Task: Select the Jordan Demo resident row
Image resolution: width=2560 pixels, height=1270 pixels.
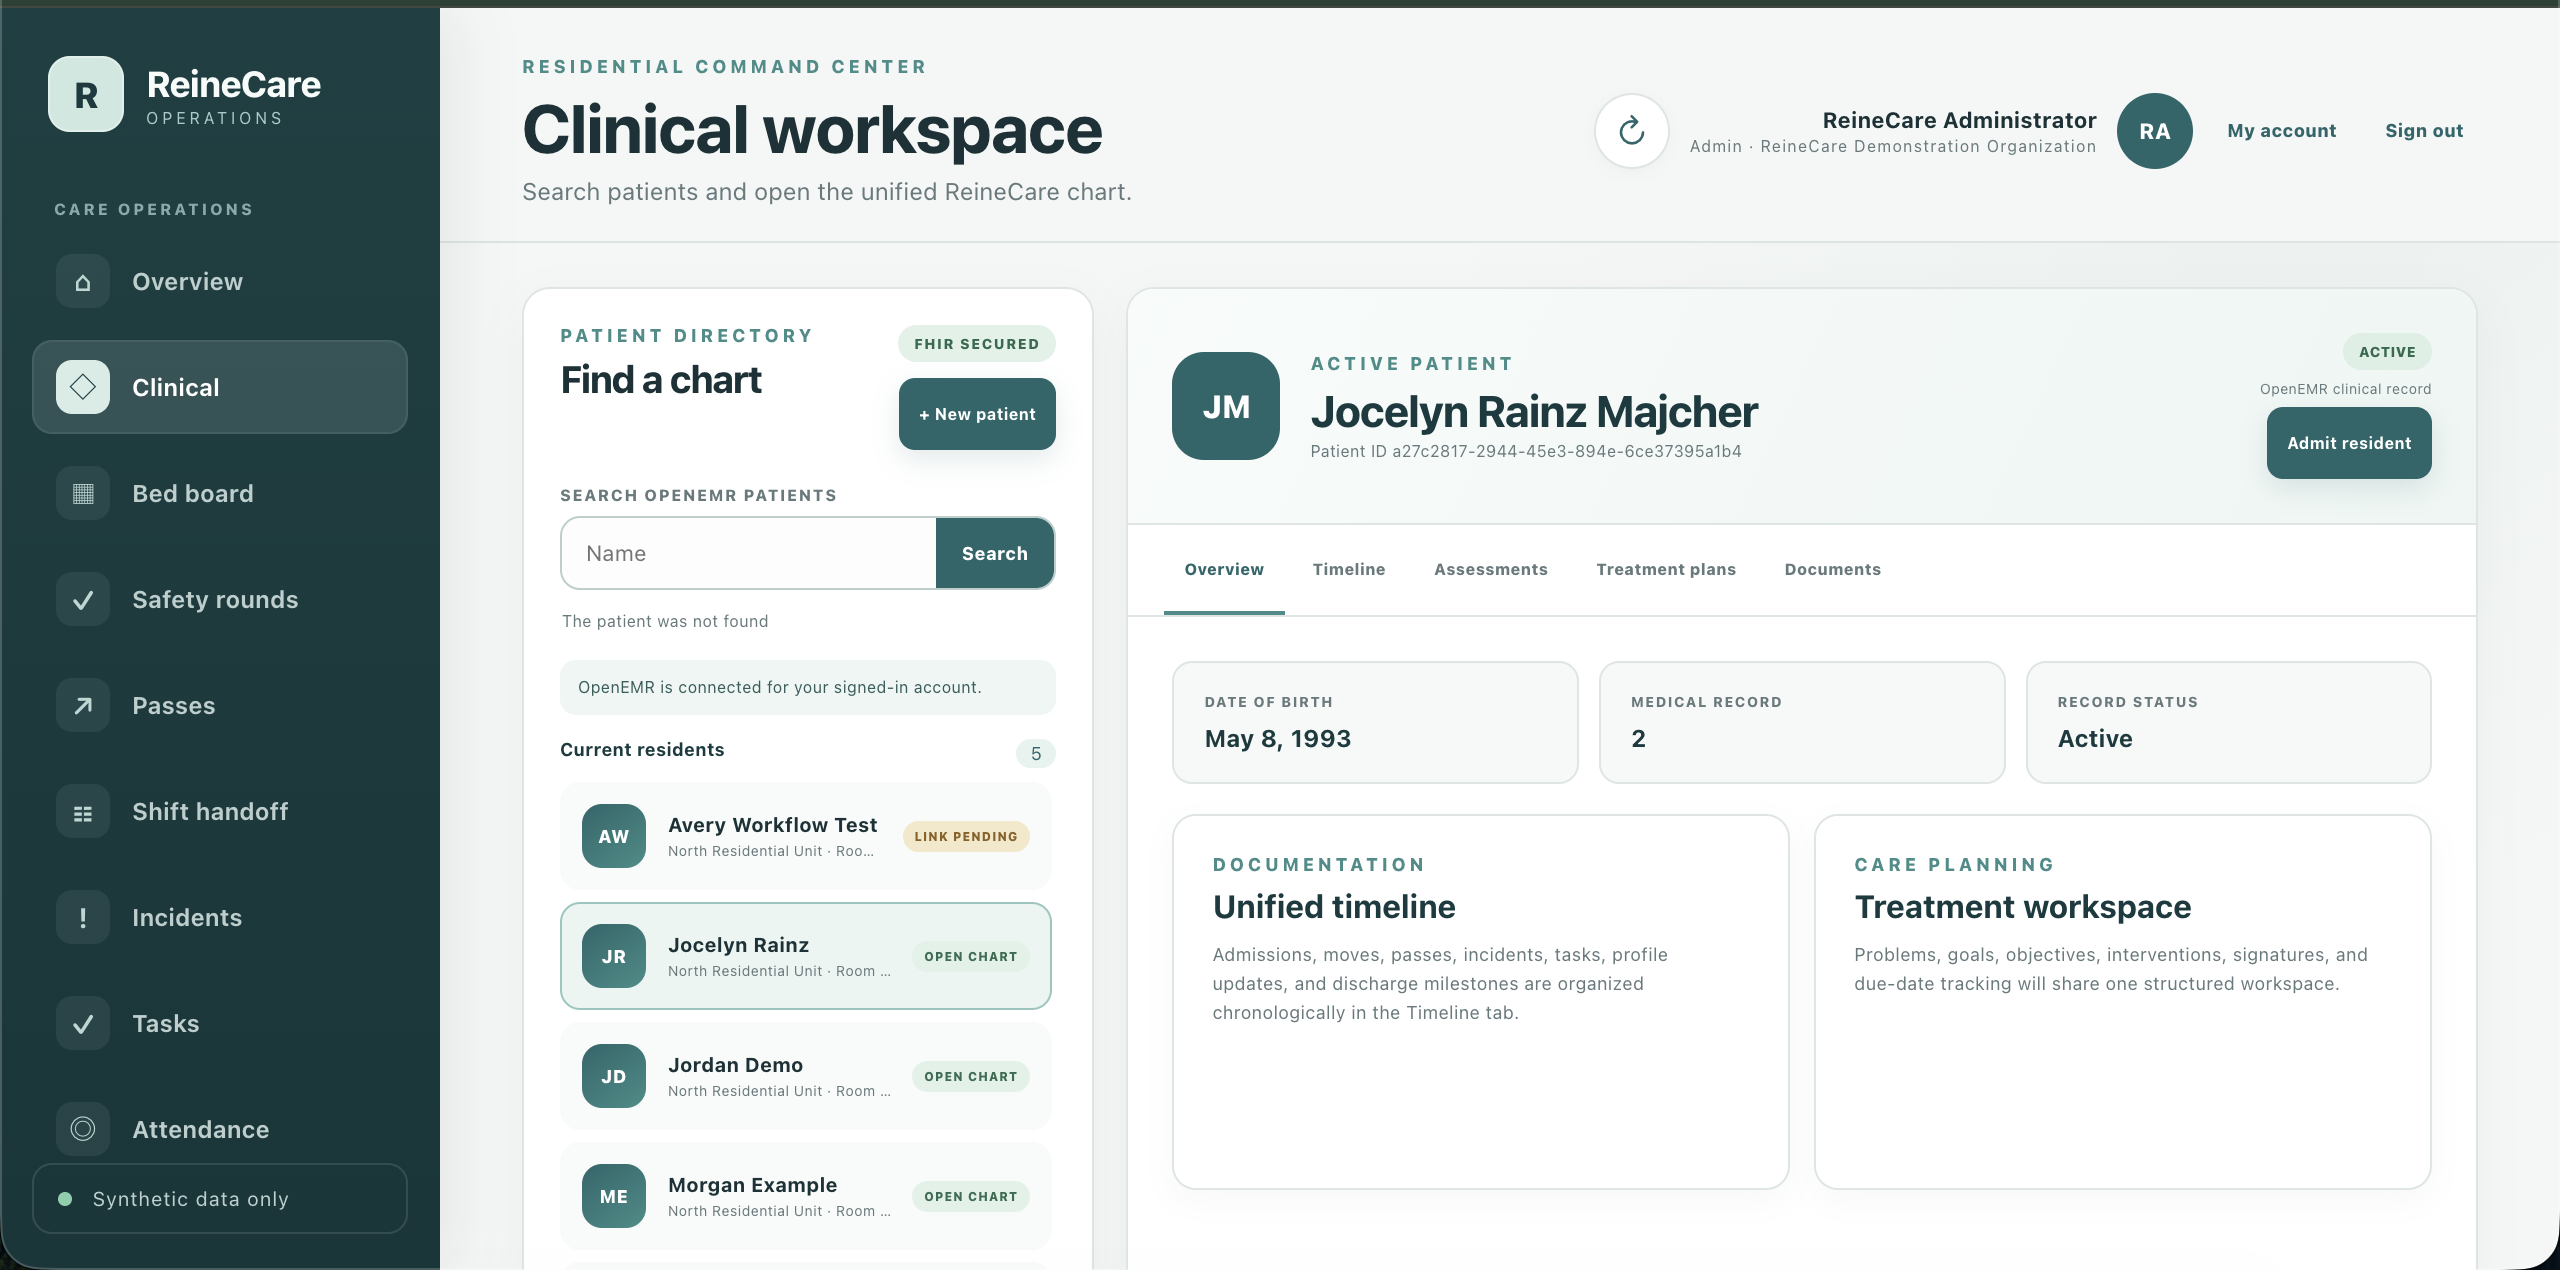Action: 806,1076
